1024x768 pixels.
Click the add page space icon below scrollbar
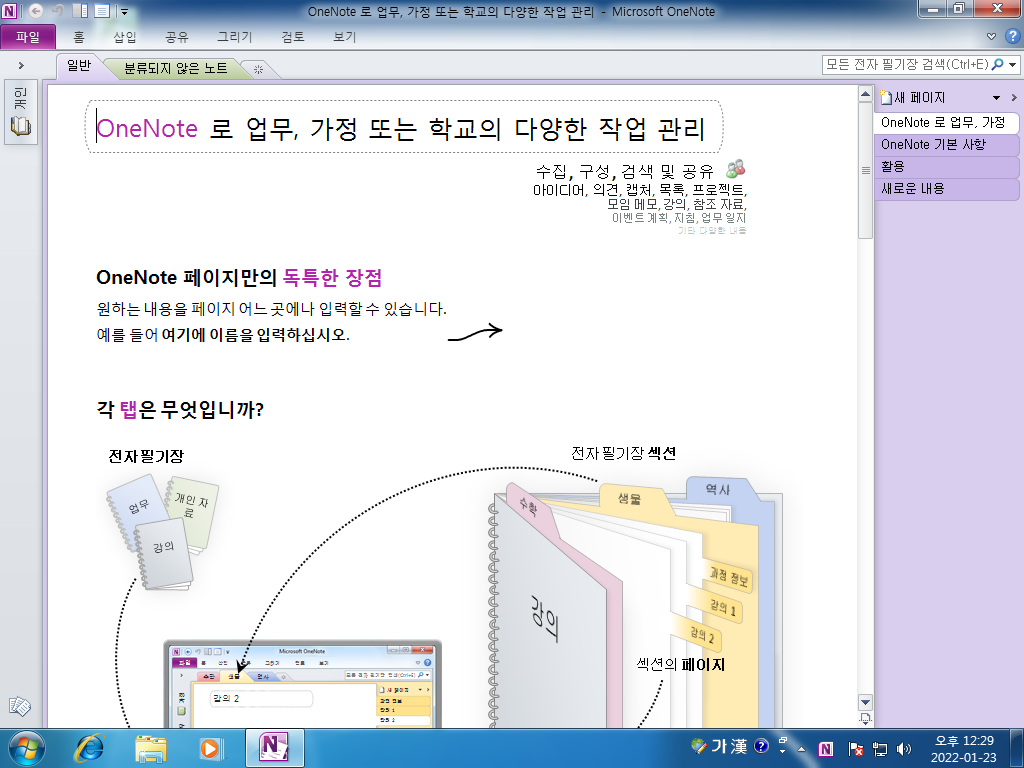pyautogui.click(x=865, y=719)
